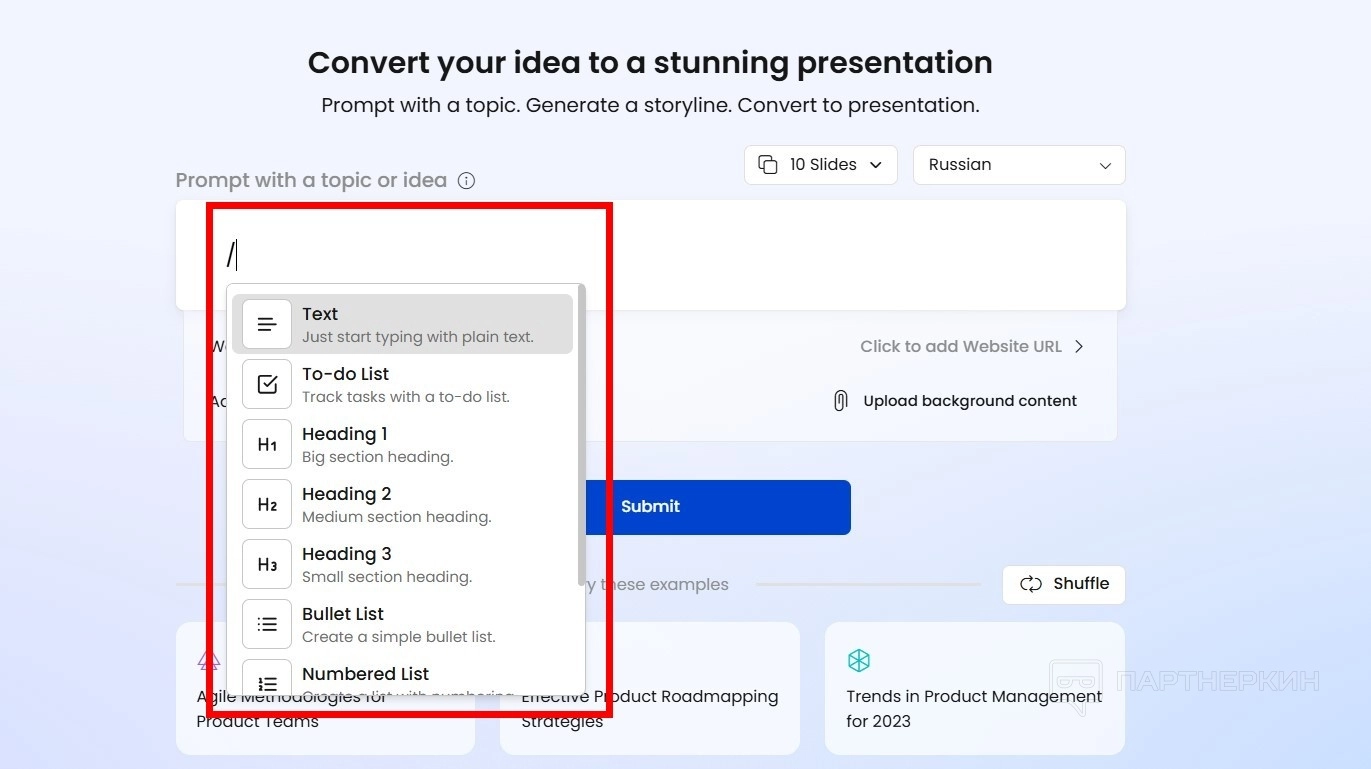This screenshot has width=1371, height=769.
Task: Click the slides stack icon
Action: (x=768, y=165)
